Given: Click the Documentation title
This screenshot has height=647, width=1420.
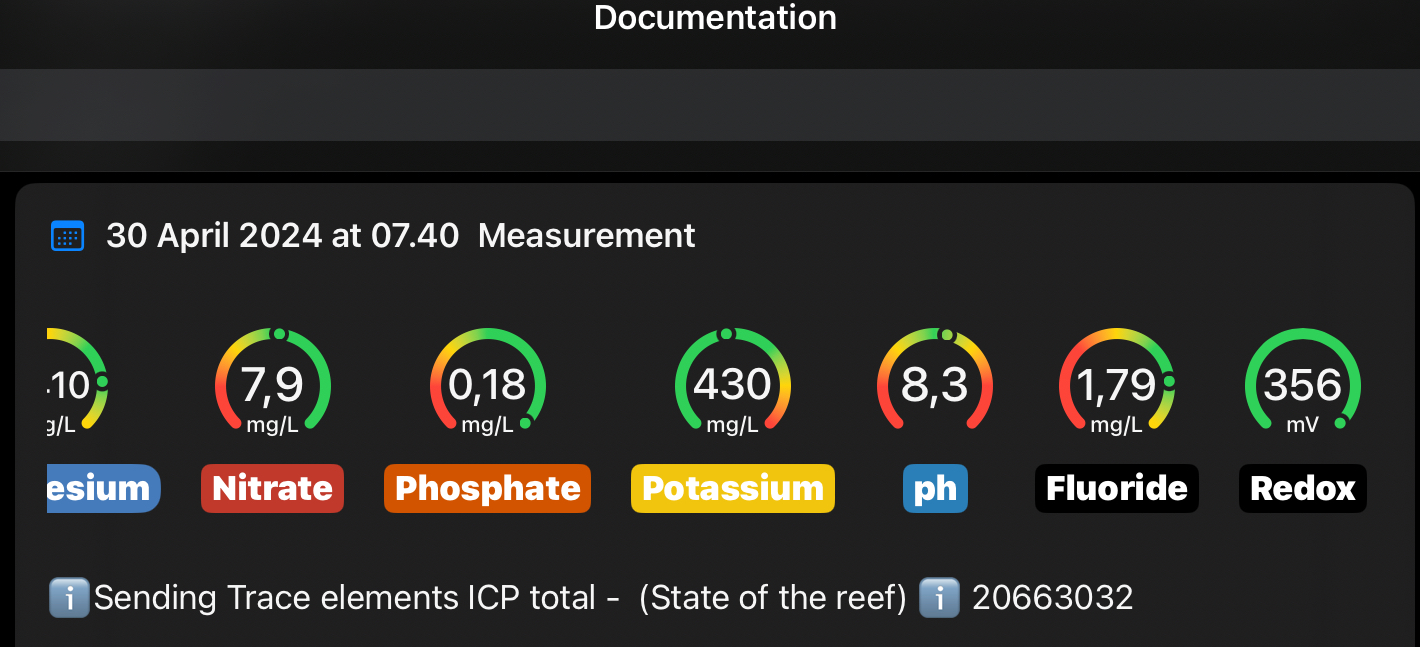Looking at the screenshot, I should click(715, 17).
